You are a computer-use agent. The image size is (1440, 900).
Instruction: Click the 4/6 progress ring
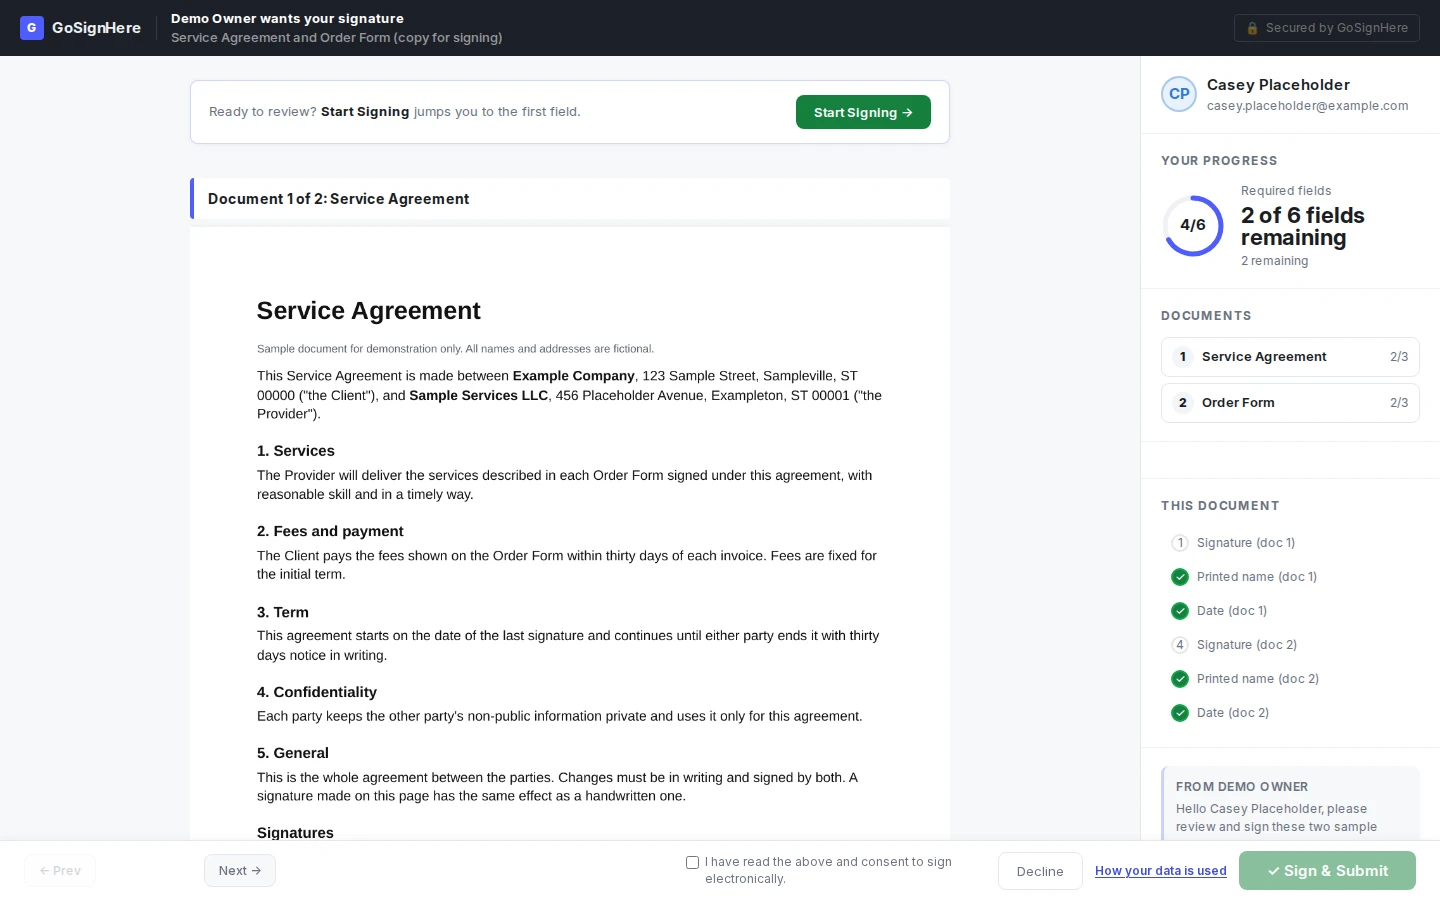(1193, 225)
